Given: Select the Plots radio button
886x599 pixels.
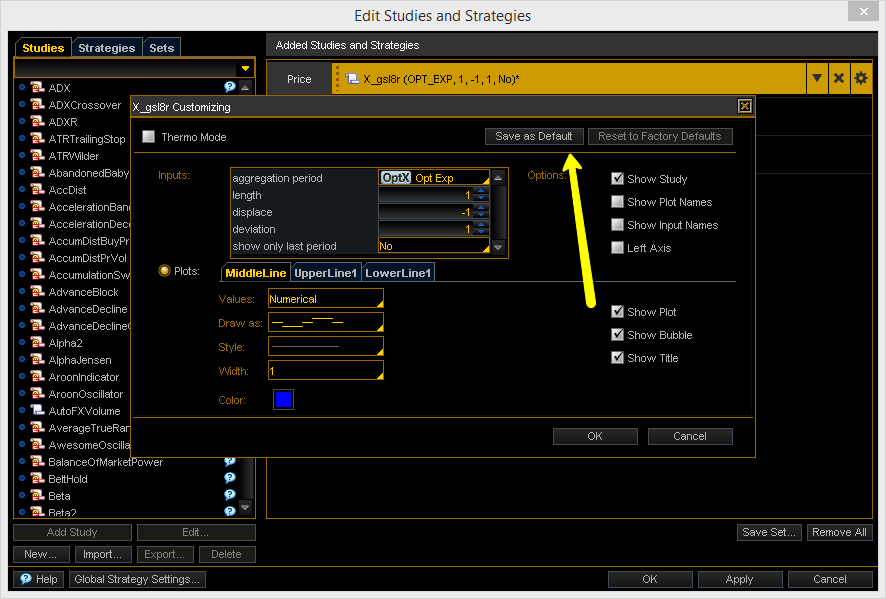Looking at the screenshot, I should click(x=164, y=271).
